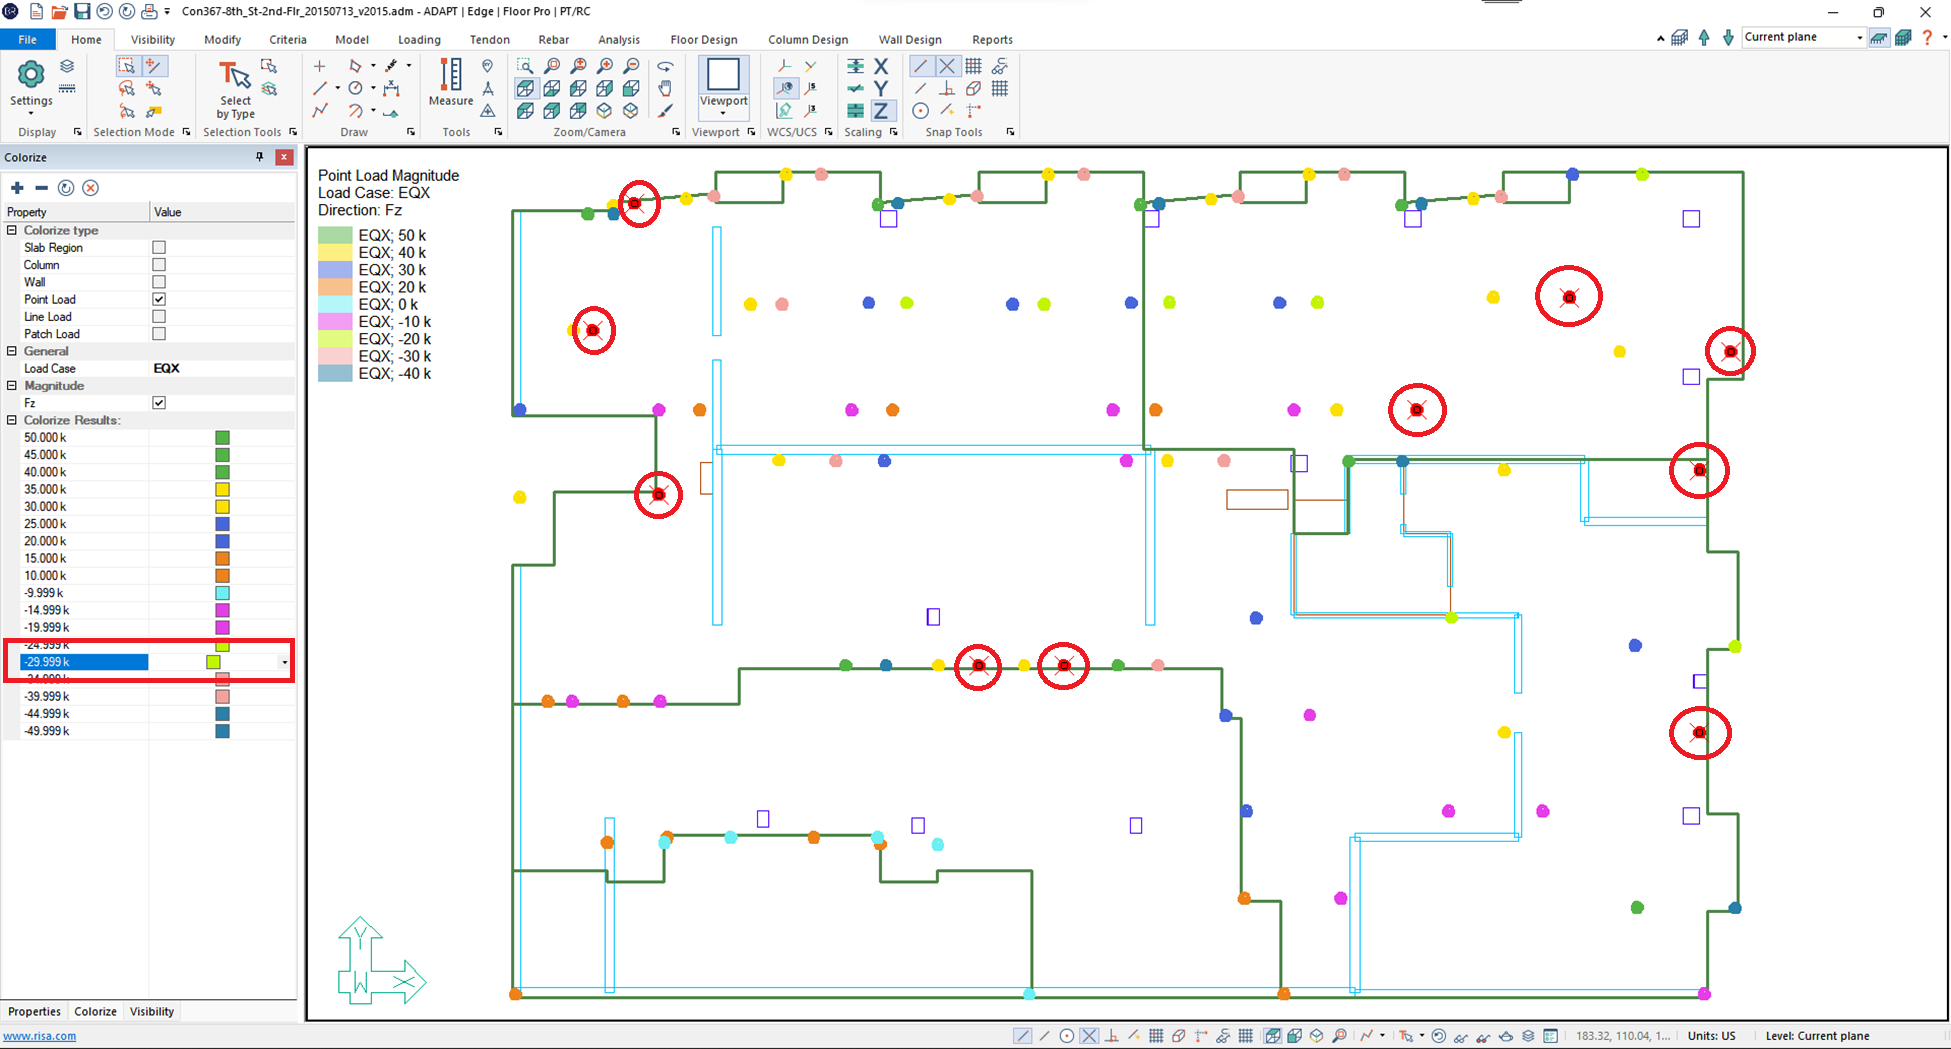Enable the Slab Region colorize checkbox
1951x1049 pixels.
(x=159, y=247)
